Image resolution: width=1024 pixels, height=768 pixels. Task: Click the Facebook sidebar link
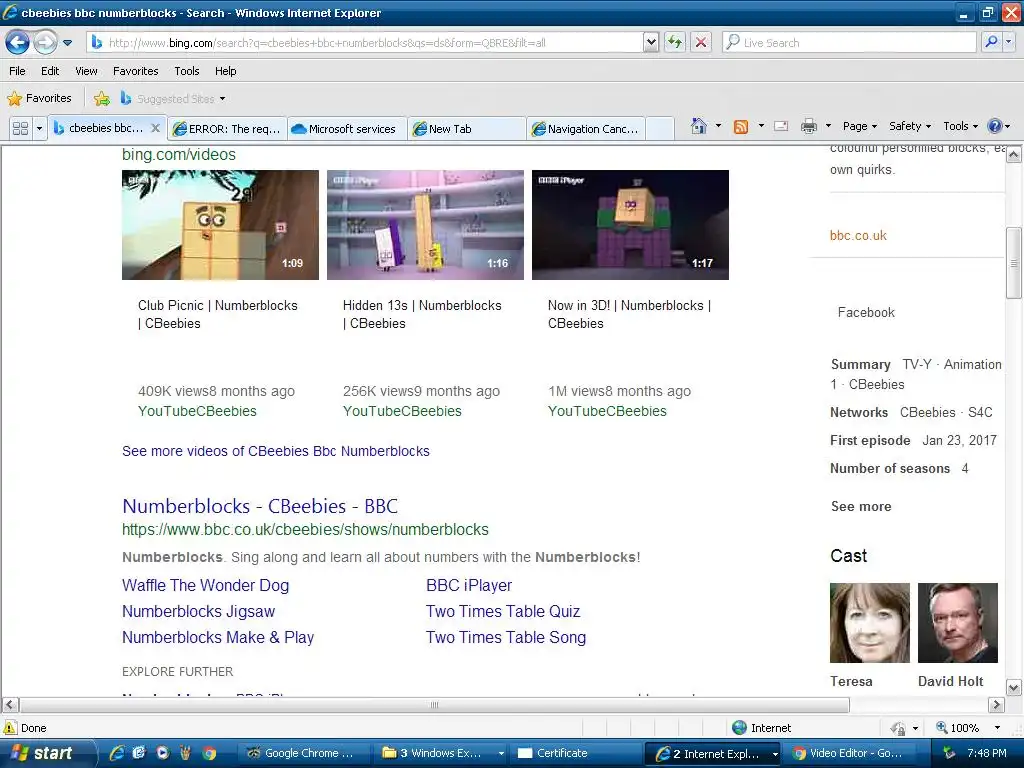pyautogui.click(x=866, y=312)
